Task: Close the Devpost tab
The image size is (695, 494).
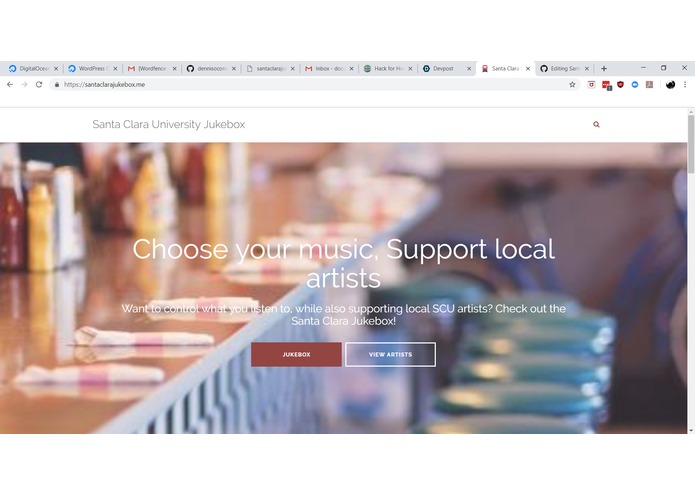Action: point(469,69)
